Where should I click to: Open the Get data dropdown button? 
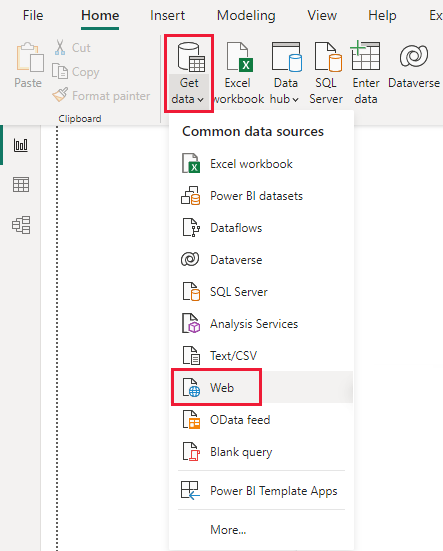pyautogui.click(x=189, y=73)
